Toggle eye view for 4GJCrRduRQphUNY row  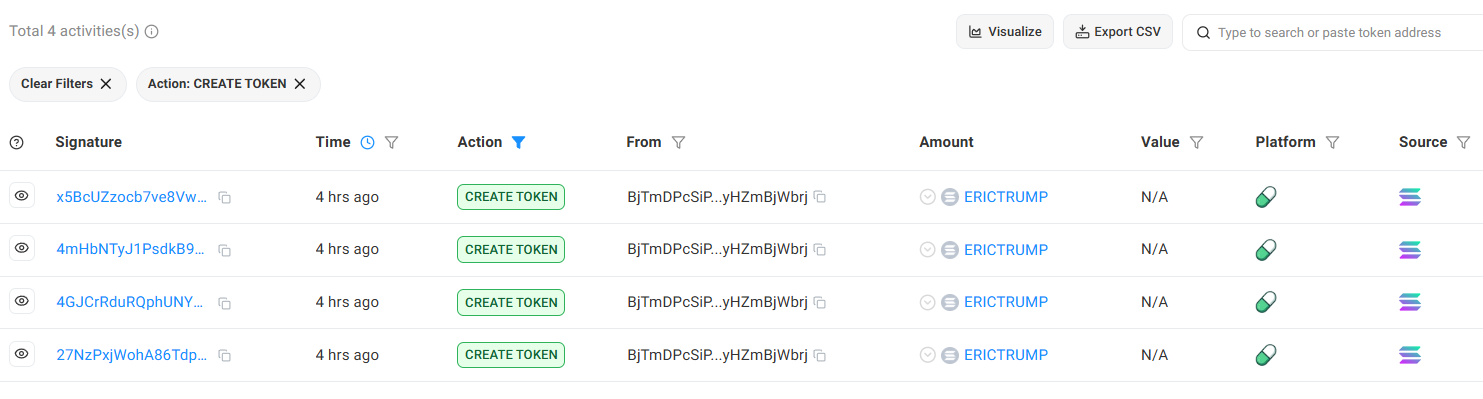[x=22, y=301]
